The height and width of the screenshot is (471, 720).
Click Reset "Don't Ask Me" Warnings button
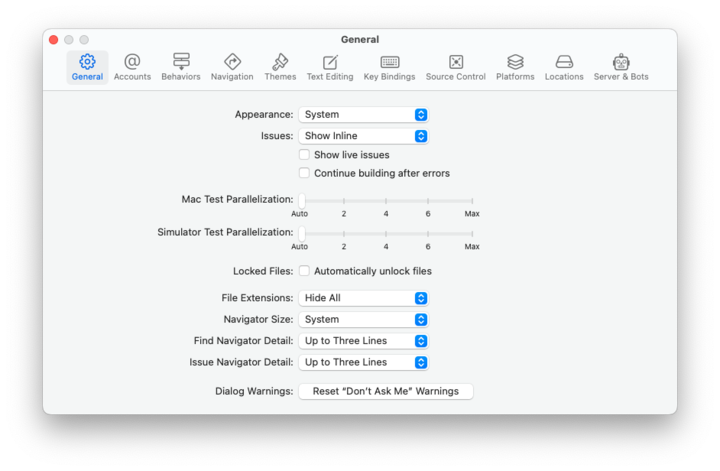click(x=386, y=391)
